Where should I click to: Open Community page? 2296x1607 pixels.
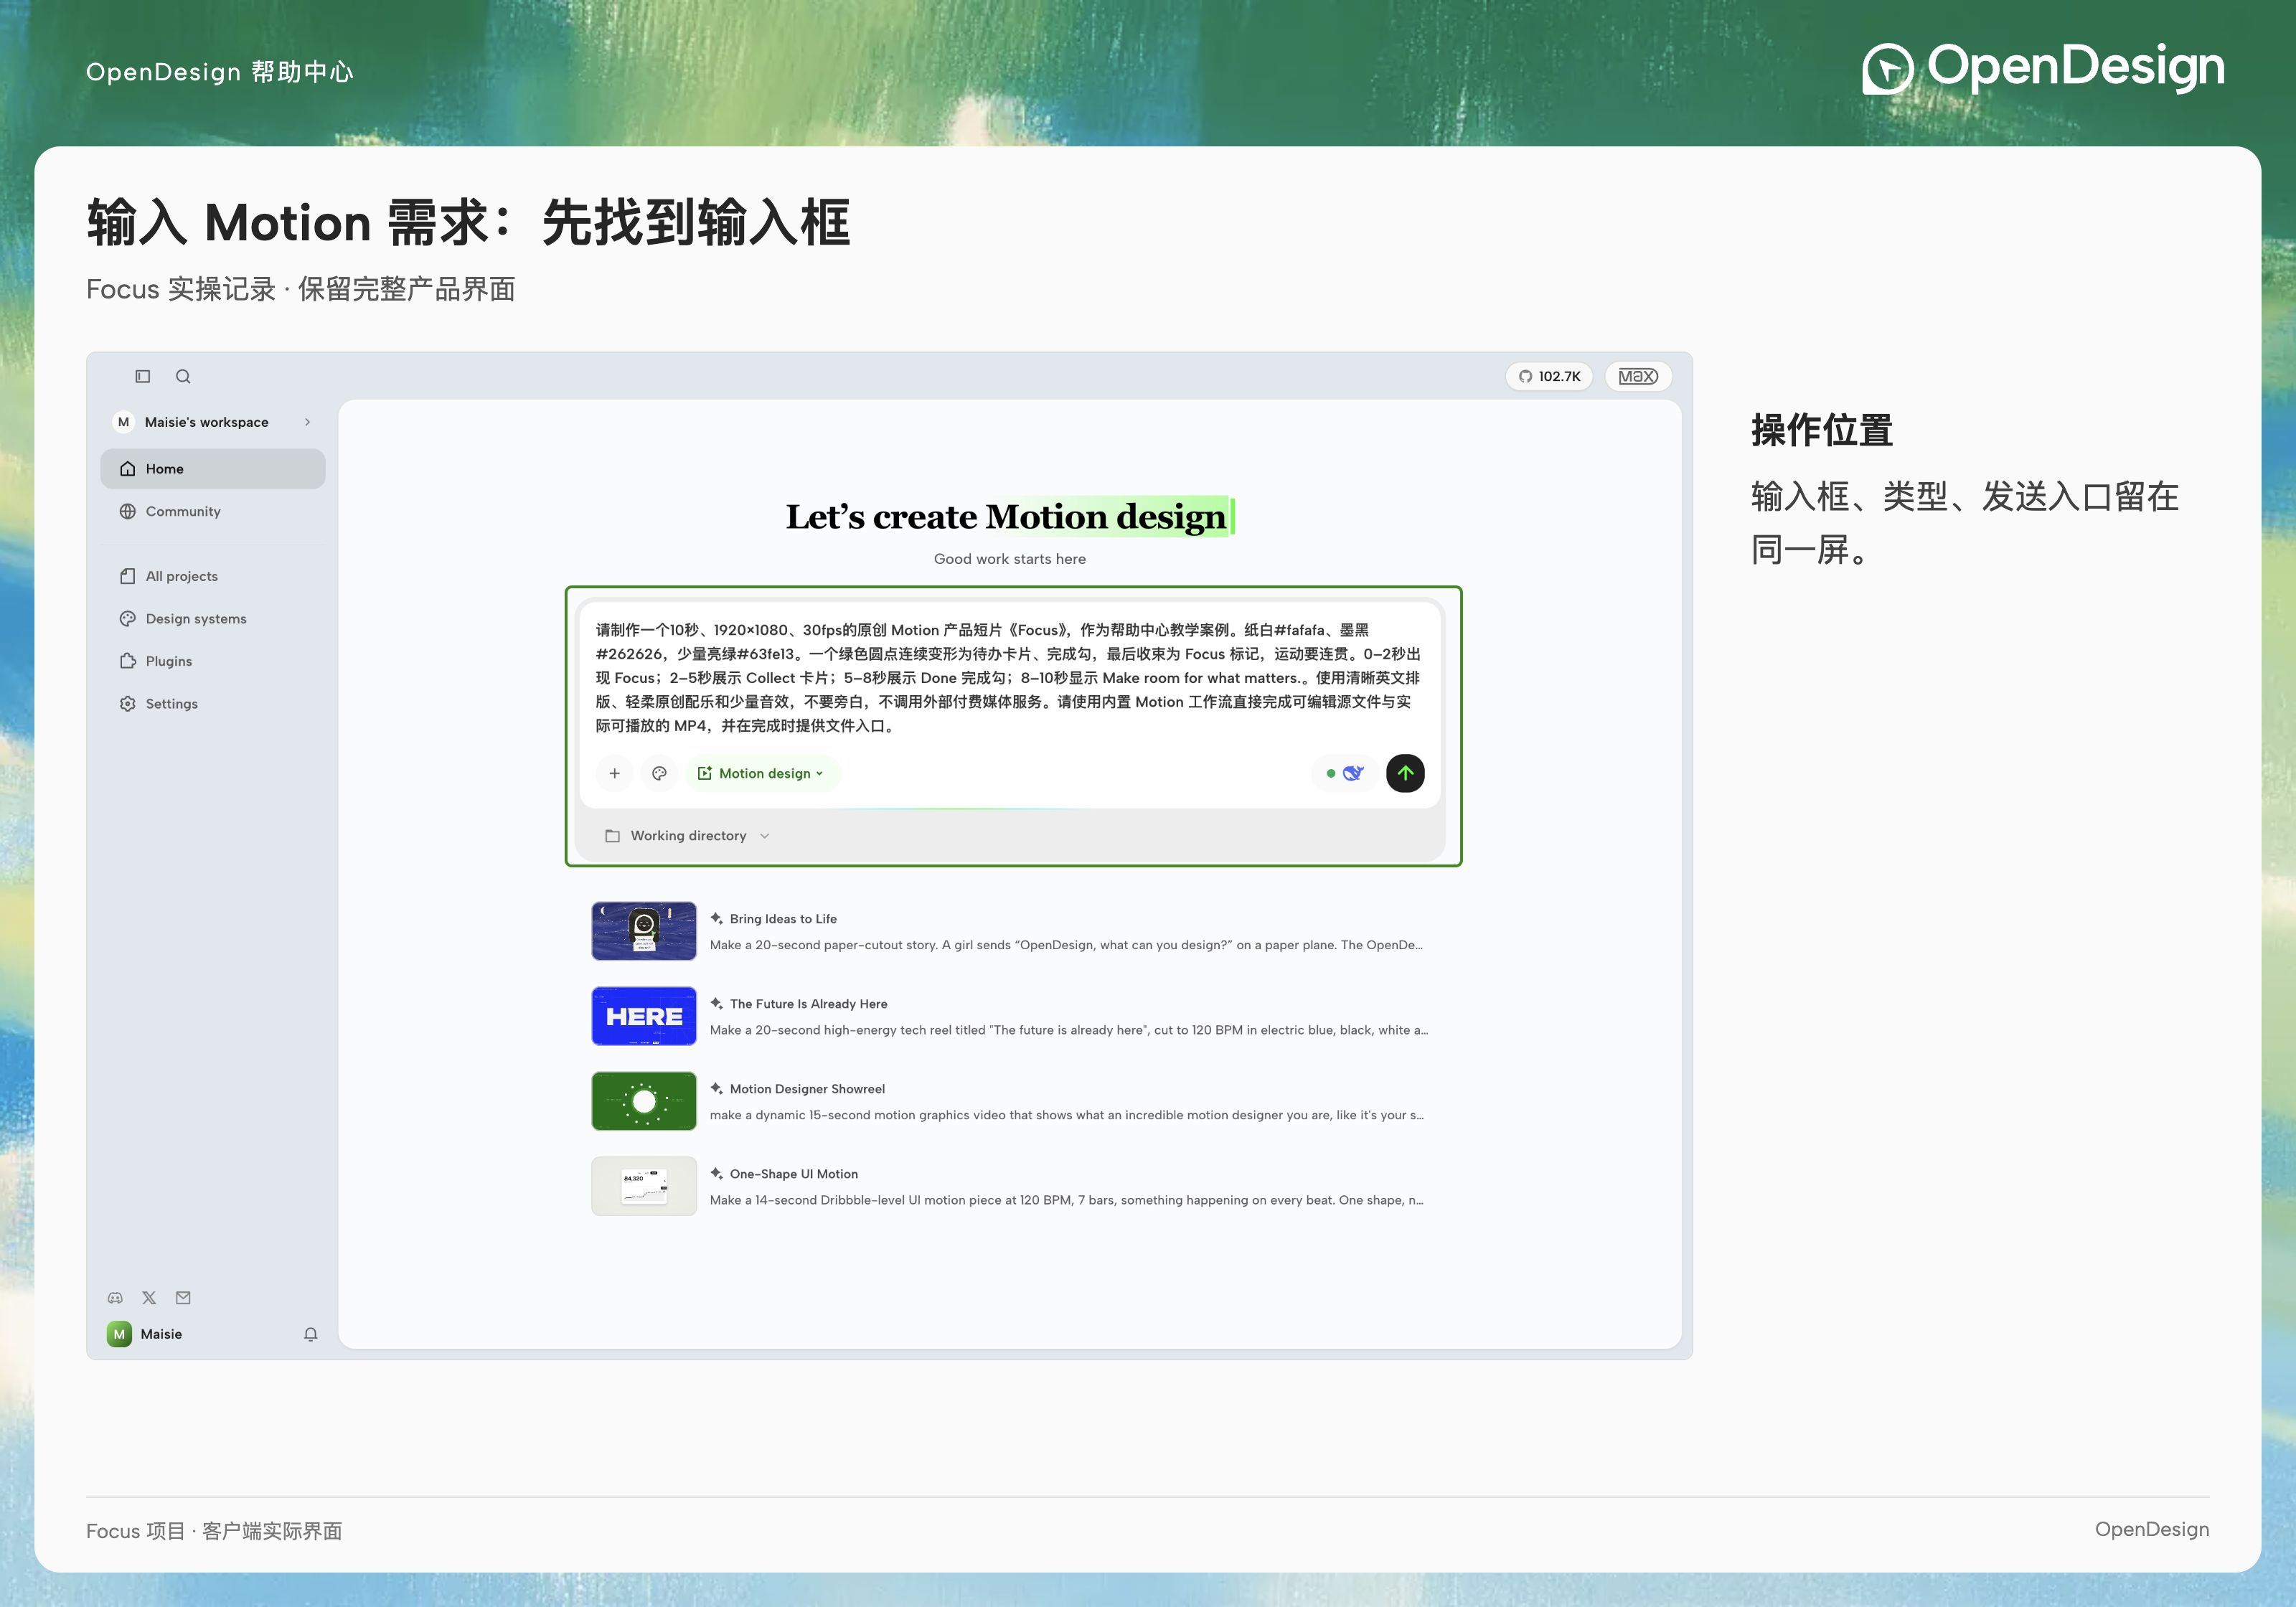(213, 511)
